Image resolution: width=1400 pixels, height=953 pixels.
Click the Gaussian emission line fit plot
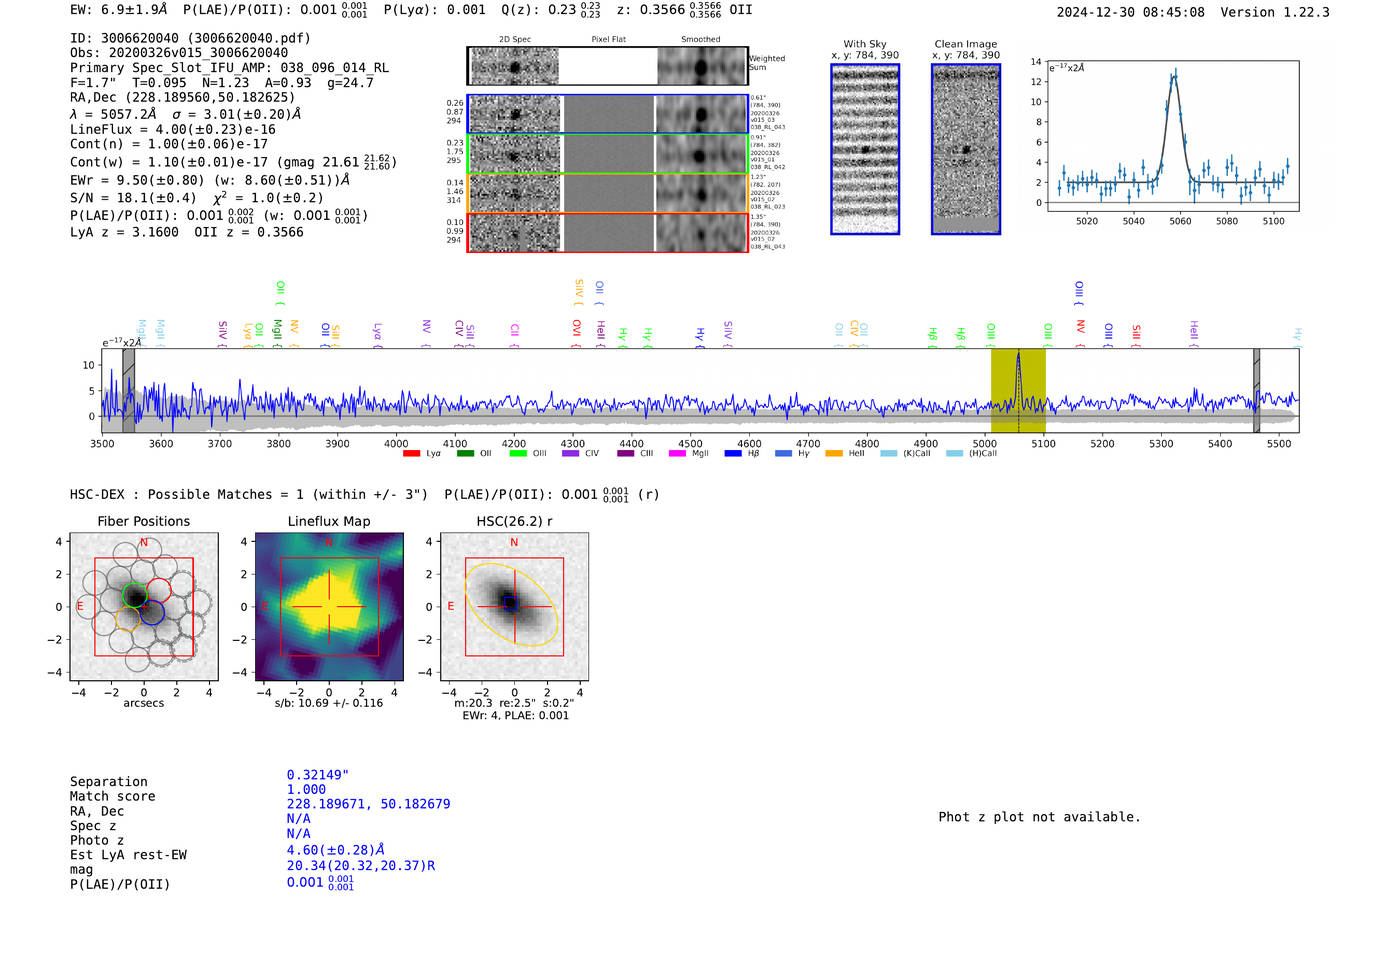click(x=1172, y=136)
